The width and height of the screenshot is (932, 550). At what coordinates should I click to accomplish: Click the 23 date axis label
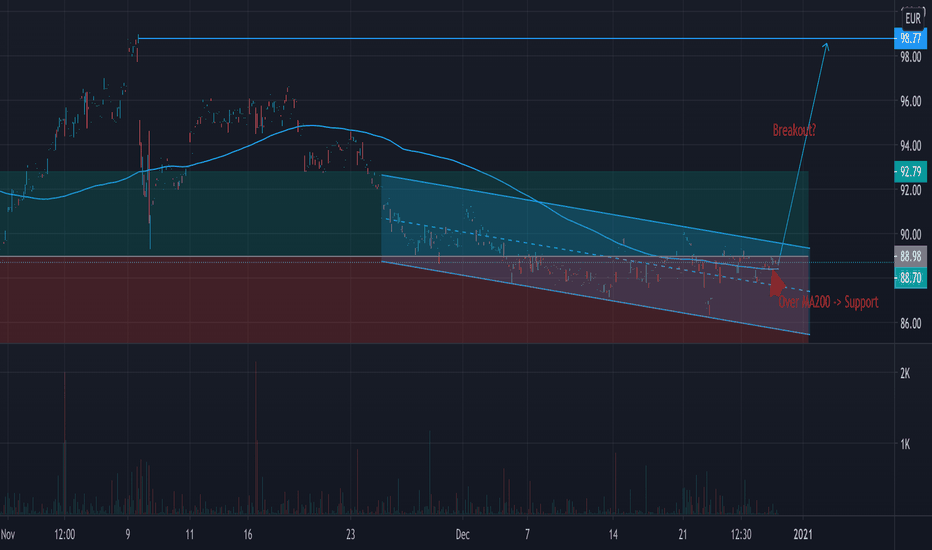point(351,534)
